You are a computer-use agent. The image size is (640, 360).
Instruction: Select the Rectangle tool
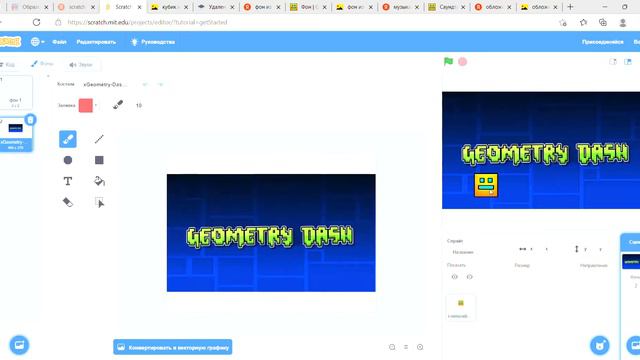coord(99,160)
